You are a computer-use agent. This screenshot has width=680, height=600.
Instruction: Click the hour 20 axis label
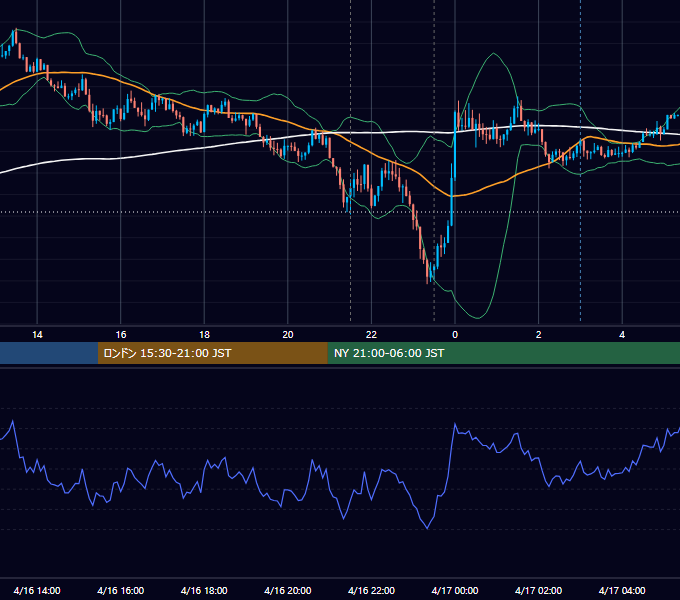pyautogui.click(x=288, y=335)
